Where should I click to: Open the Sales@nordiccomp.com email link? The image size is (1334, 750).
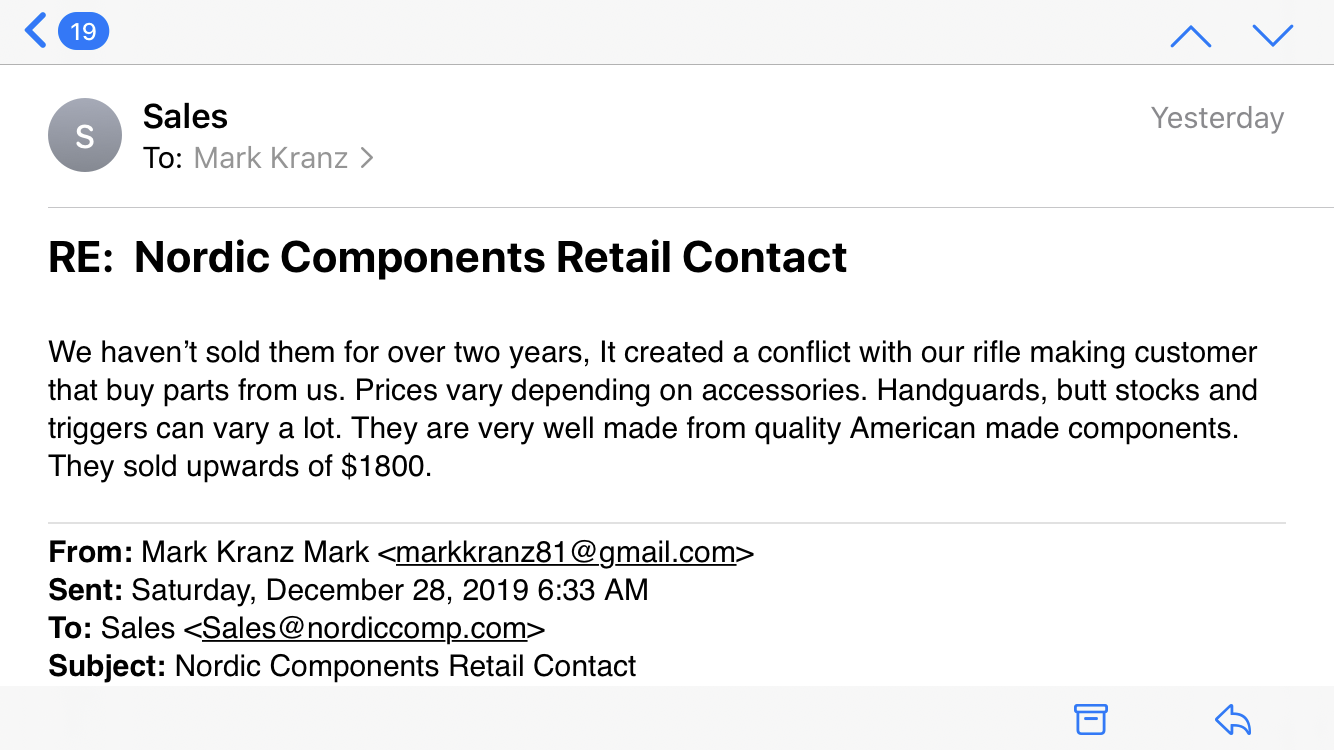[364, 628]
